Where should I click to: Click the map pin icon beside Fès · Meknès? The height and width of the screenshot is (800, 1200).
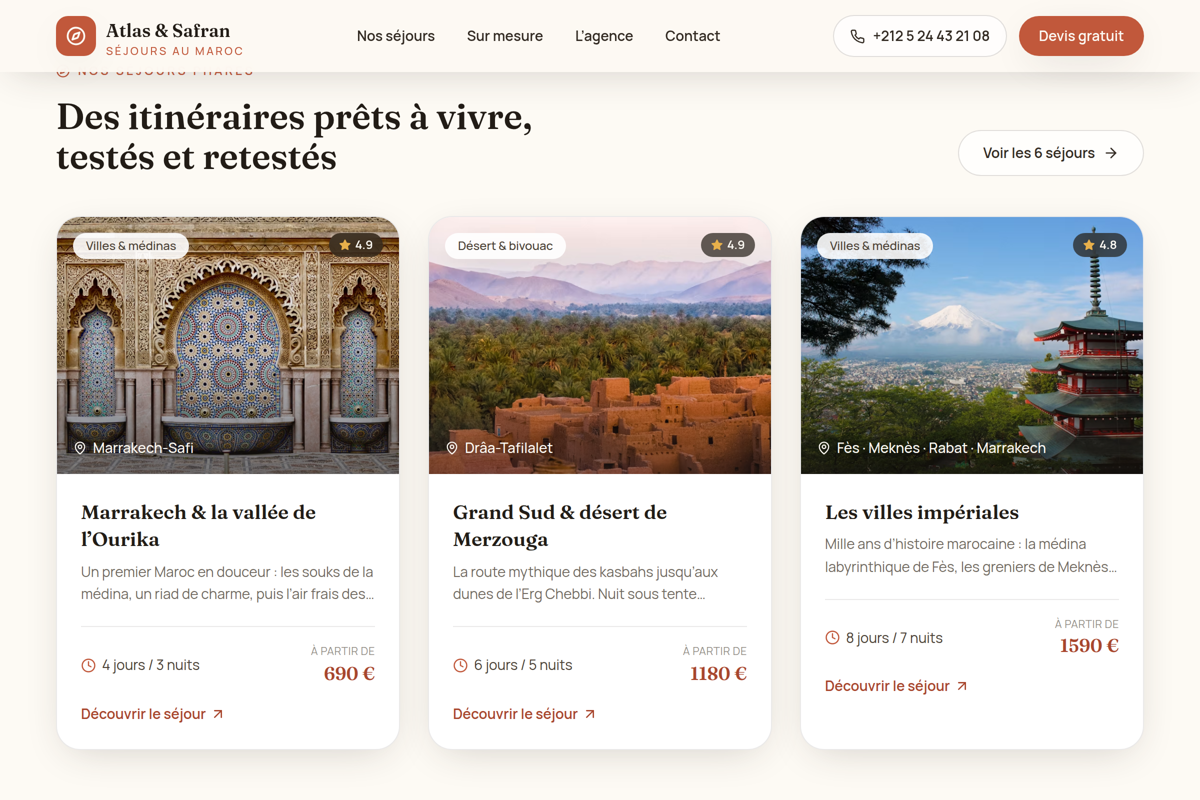click(x=824, y=448)
